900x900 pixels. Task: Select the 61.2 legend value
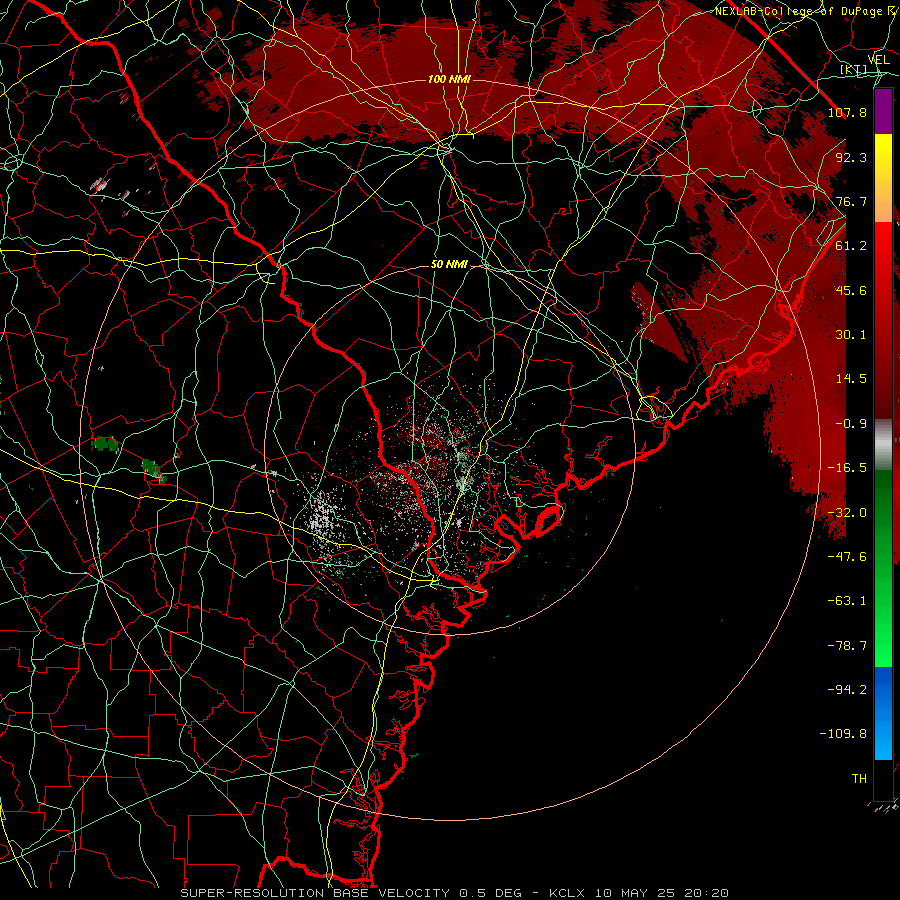851,246
